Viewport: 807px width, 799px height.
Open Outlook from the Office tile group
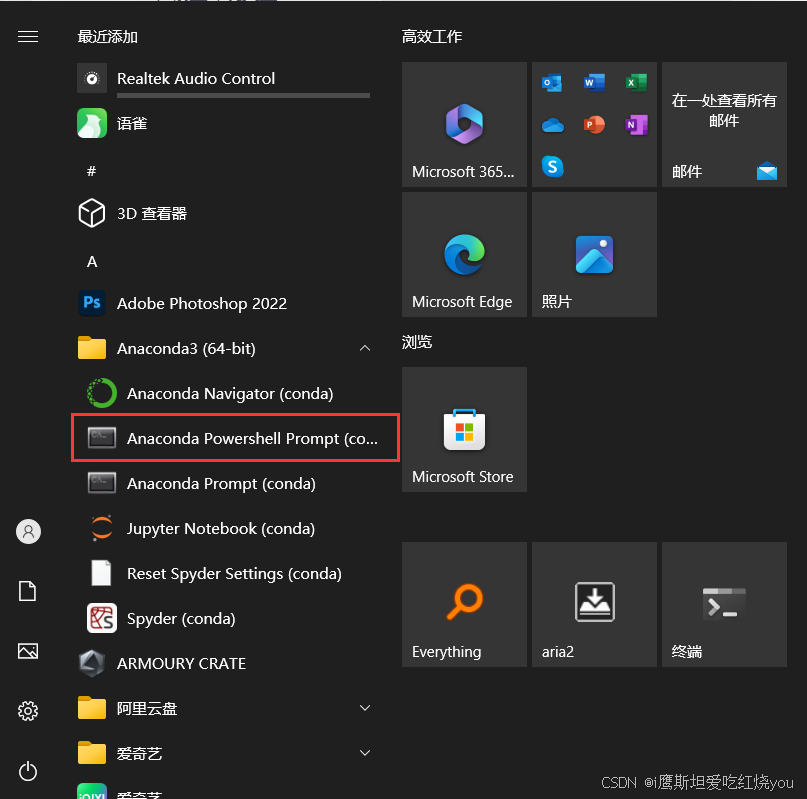coord(552,82)
